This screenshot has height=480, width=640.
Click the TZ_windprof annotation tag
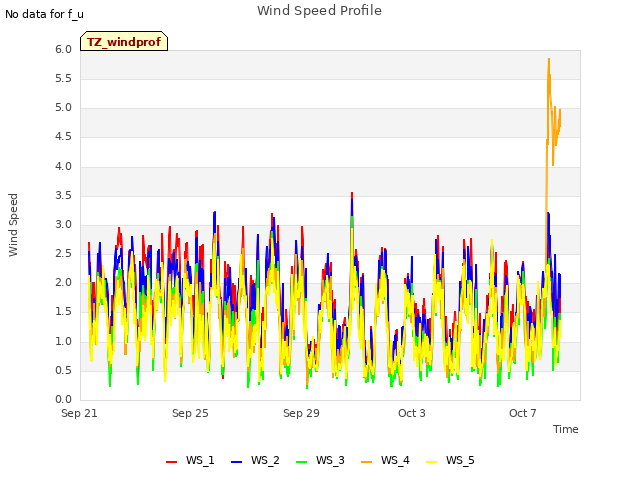pyautogui.click(x=124, y=41)
